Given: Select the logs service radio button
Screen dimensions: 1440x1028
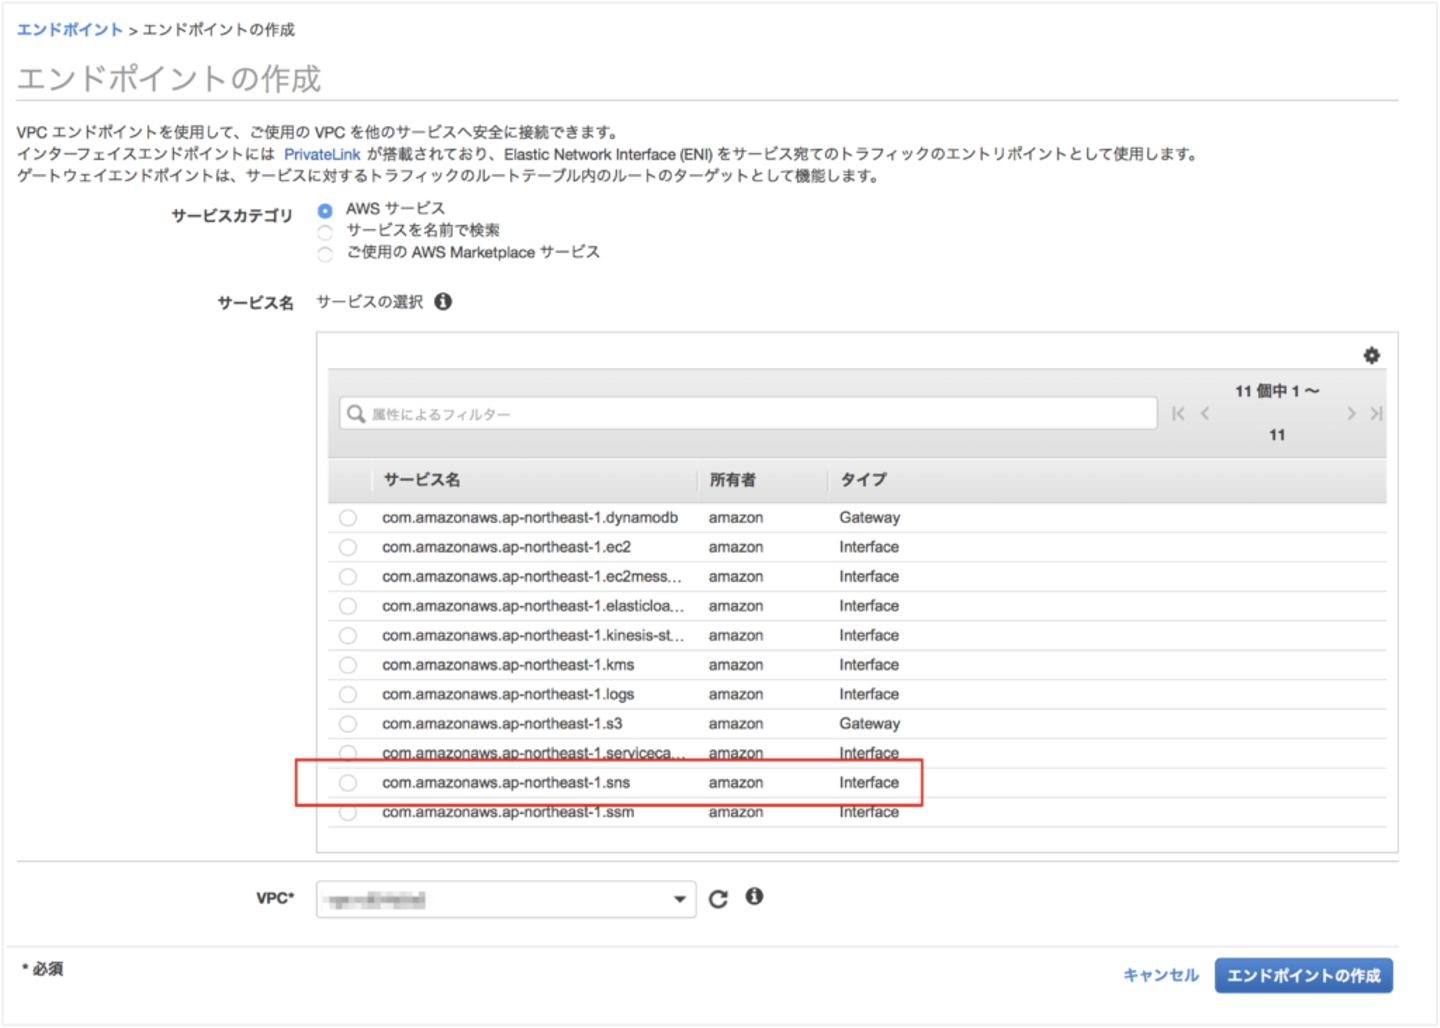Looking at the screenshot, I should pyautogui.click(x=348, y=694).
